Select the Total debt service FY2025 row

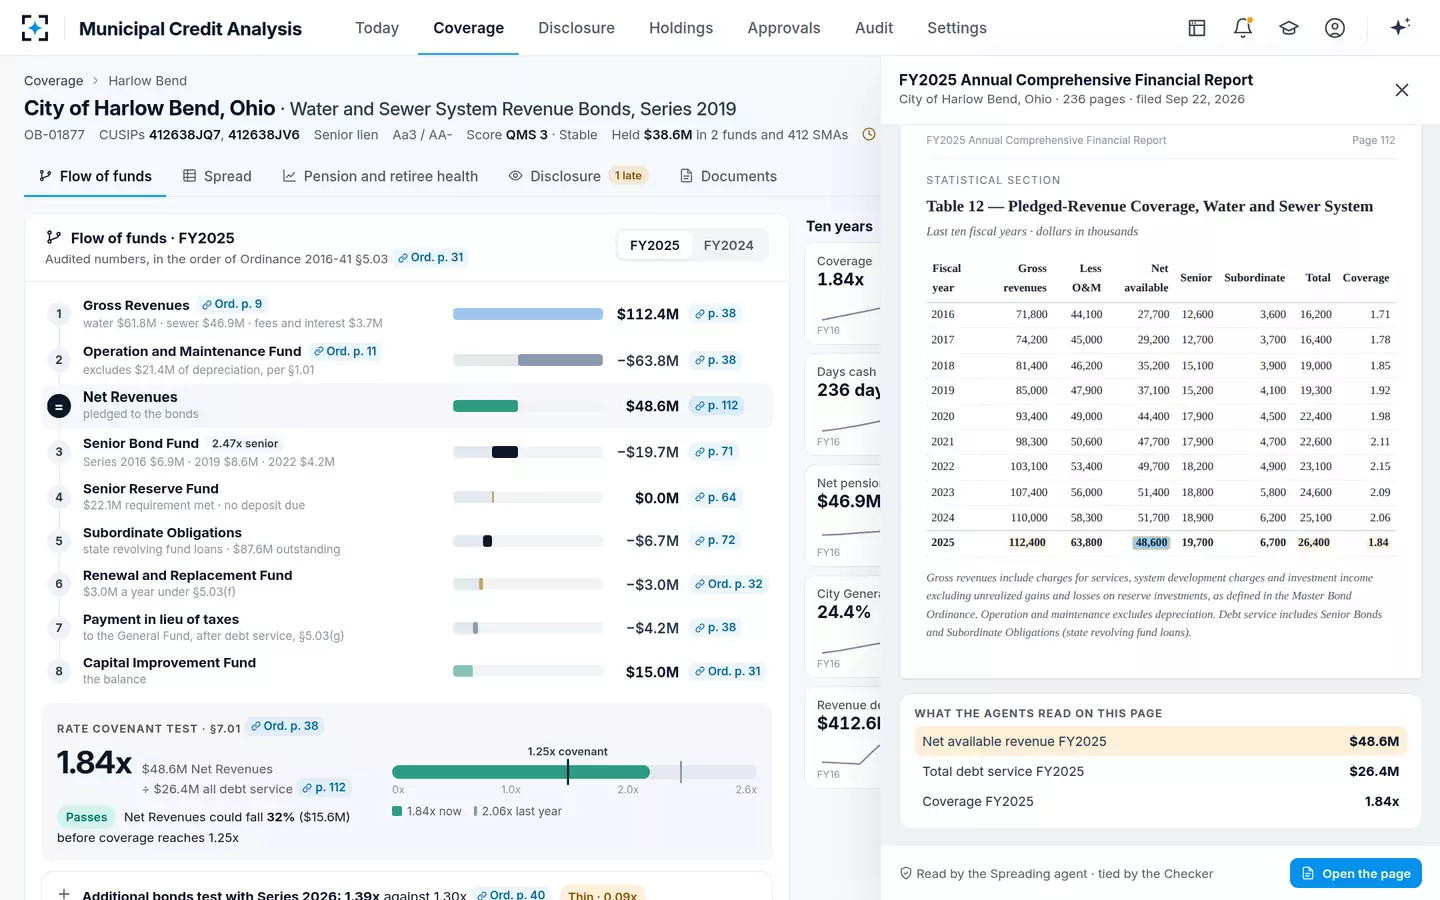pos(1160,771)
